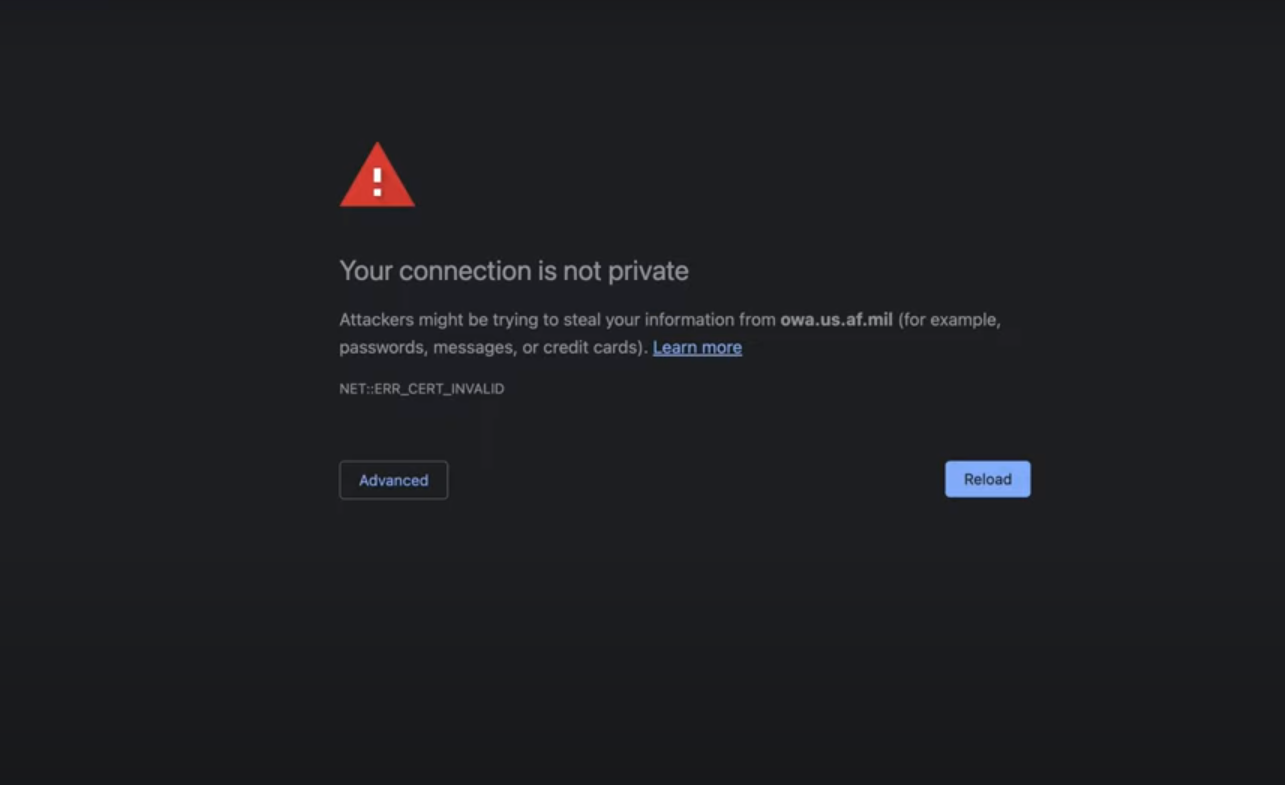Open the Learn more link

(697, 347)
